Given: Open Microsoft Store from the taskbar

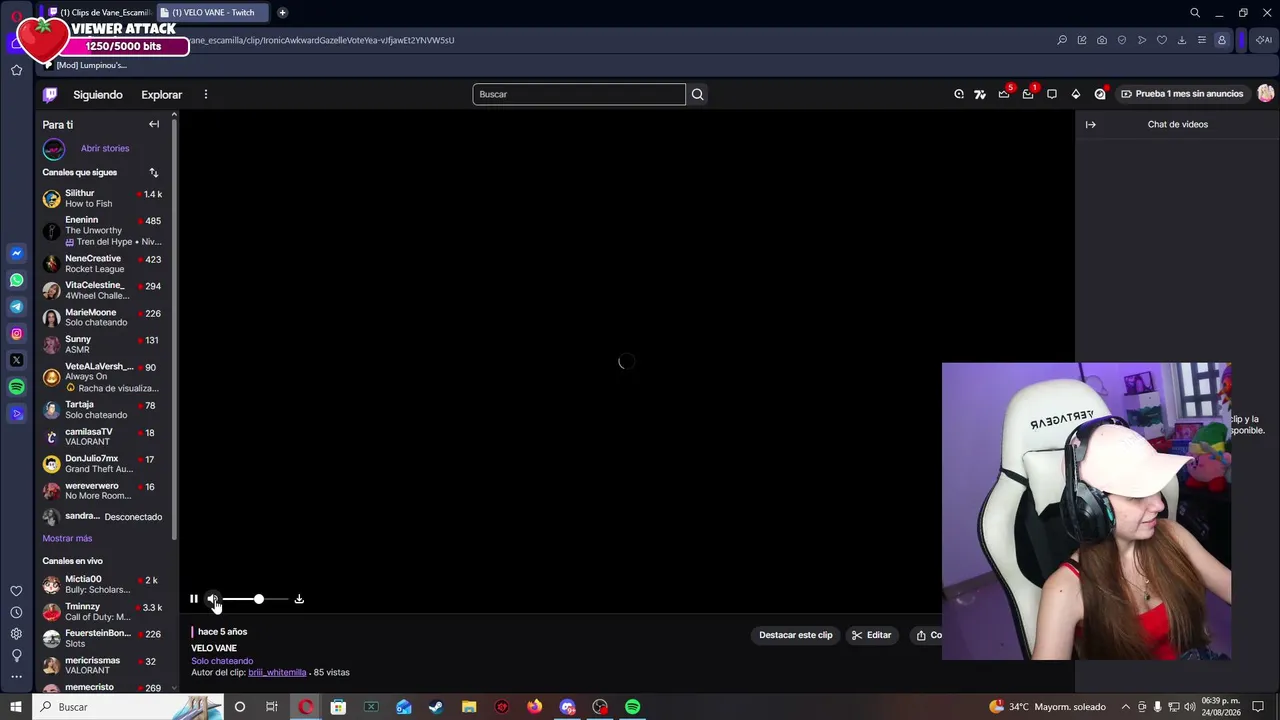Looking at the screenshot, I should [x=338, y=707].
